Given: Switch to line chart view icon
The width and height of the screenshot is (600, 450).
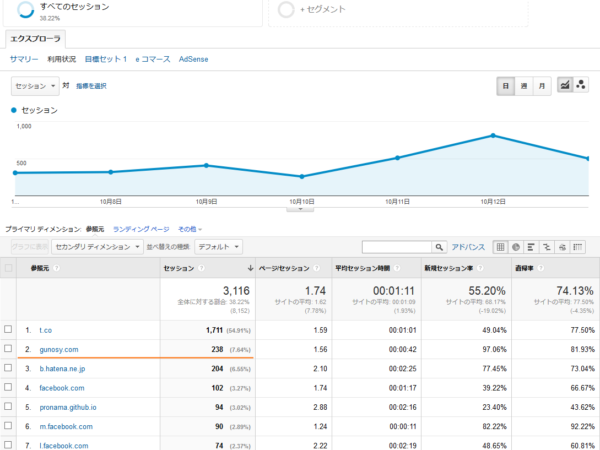Looking at the screenshot, I should [565, 85].
